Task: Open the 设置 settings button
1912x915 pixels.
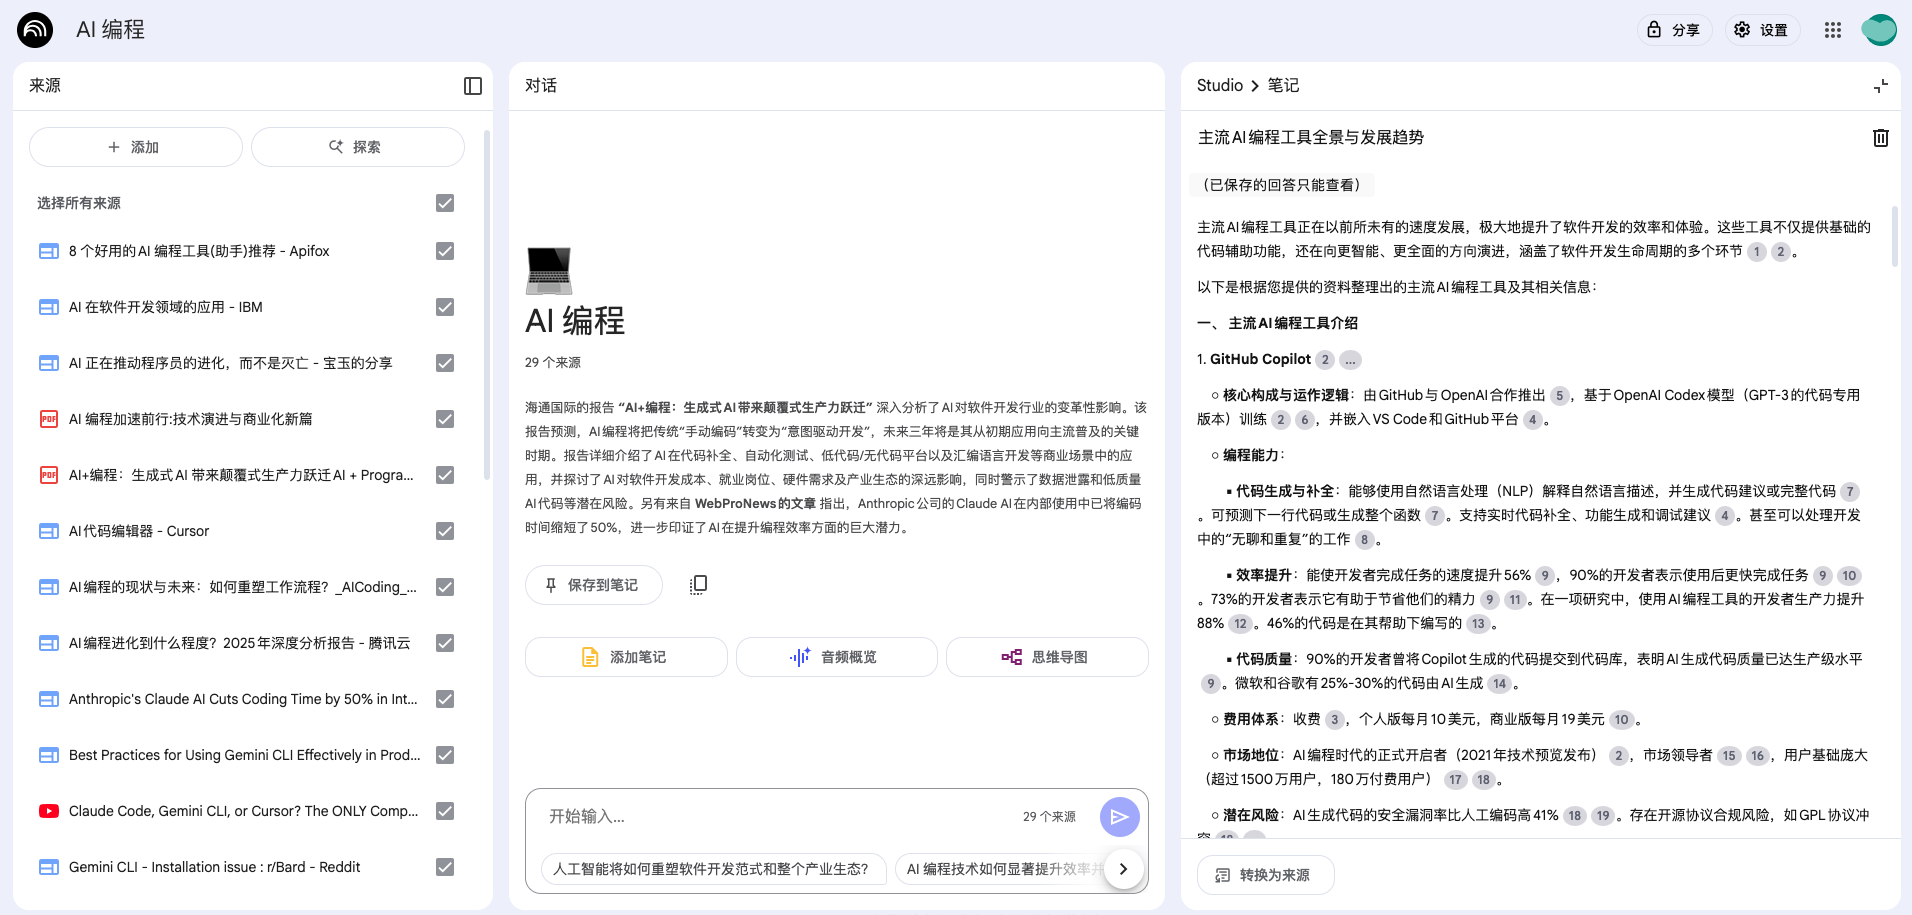Action: pos(1761,30)
